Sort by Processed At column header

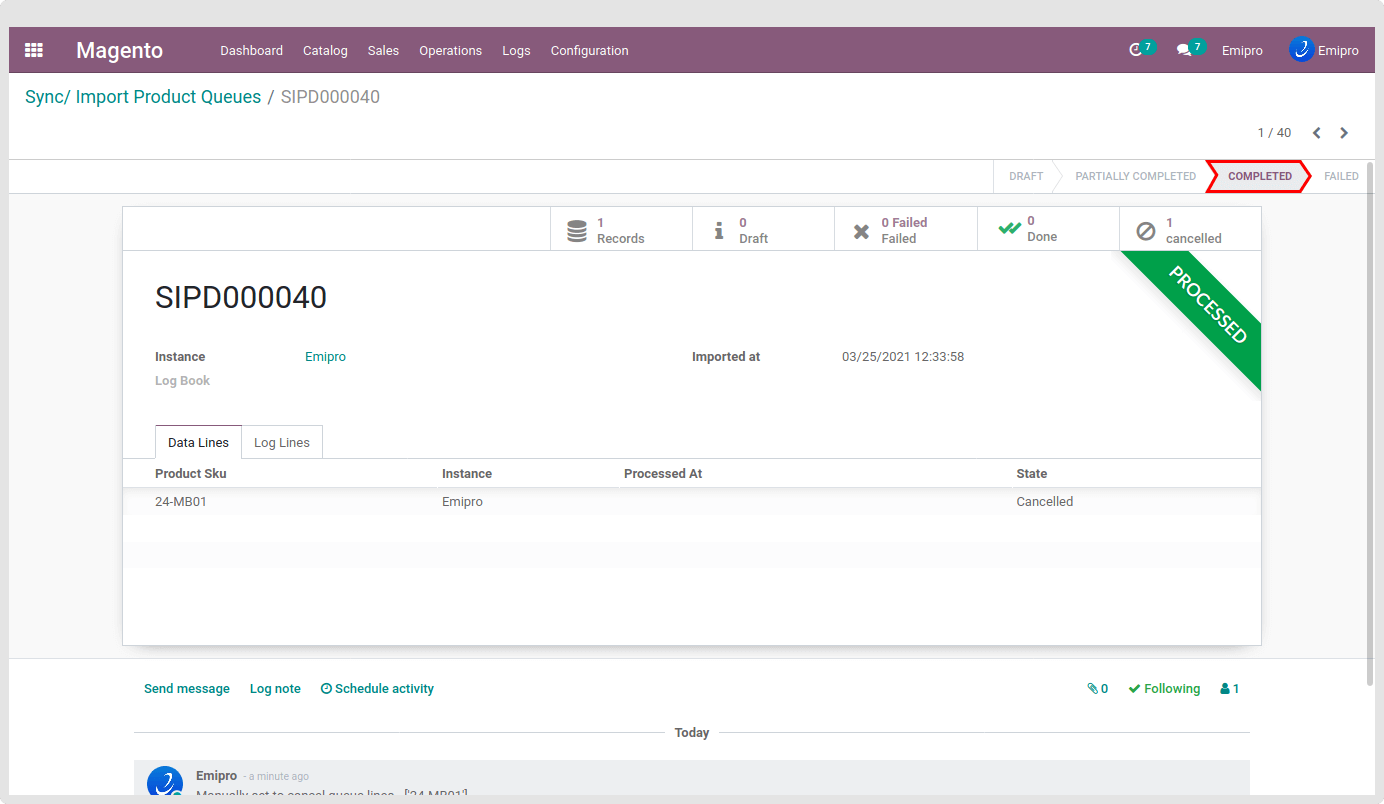coord(663,473)
